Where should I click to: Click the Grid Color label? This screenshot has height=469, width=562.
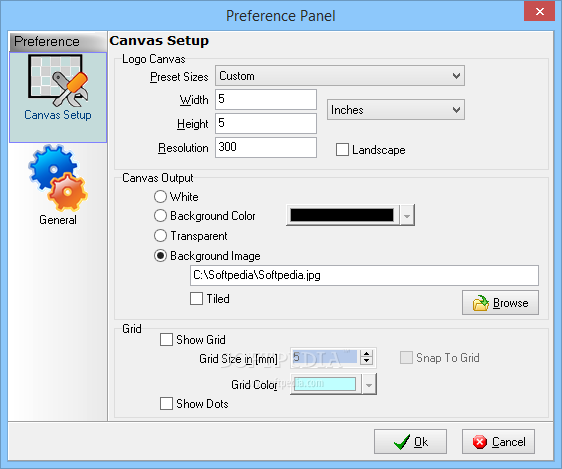coord(254,384)
